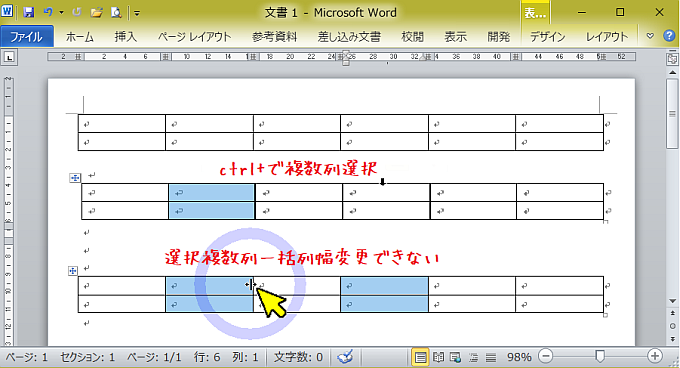The height and width of the screenshot is (368, 680).
Task: Go to next page using double-down arrow
Action: click(672, 339)
